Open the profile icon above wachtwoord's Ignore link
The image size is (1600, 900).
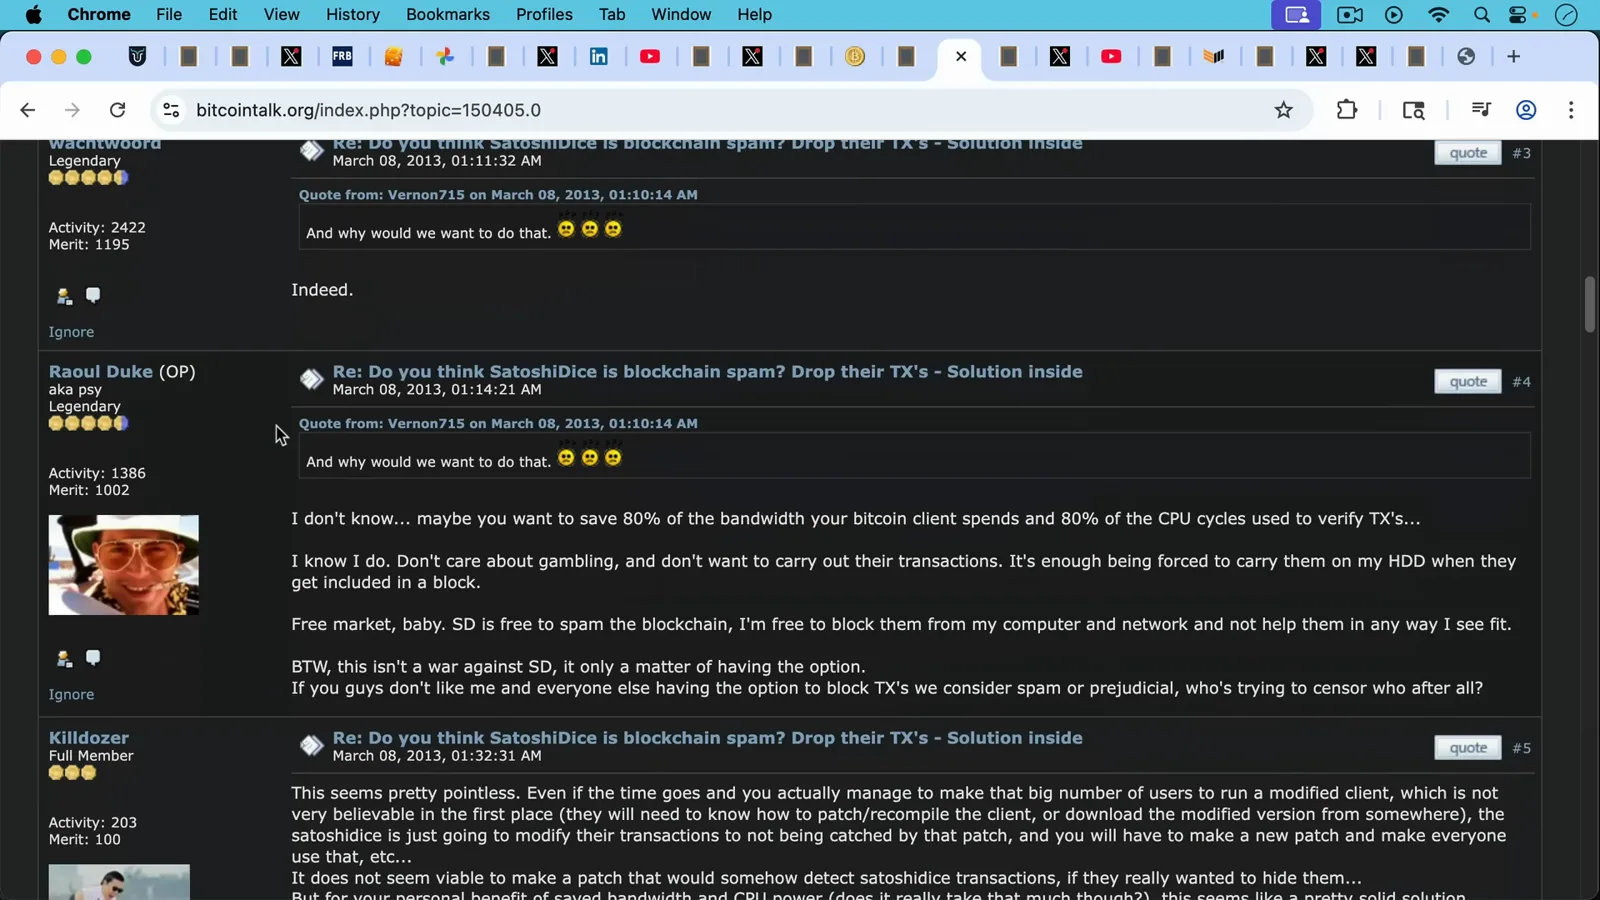64,295
